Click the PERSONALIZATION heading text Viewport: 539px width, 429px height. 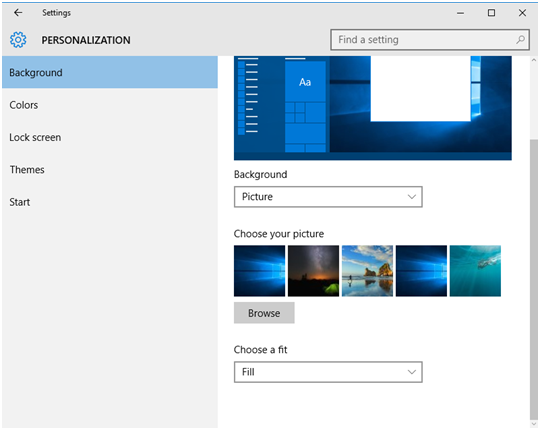click(x=86, y=40)
